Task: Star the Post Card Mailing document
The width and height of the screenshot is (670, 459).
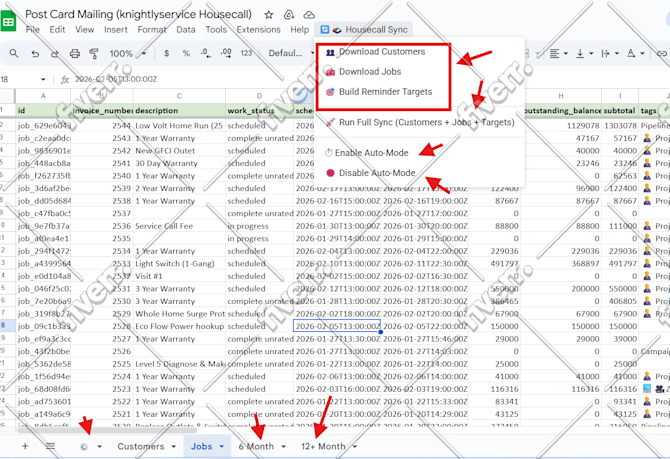Action: click(x=268, y=15)
